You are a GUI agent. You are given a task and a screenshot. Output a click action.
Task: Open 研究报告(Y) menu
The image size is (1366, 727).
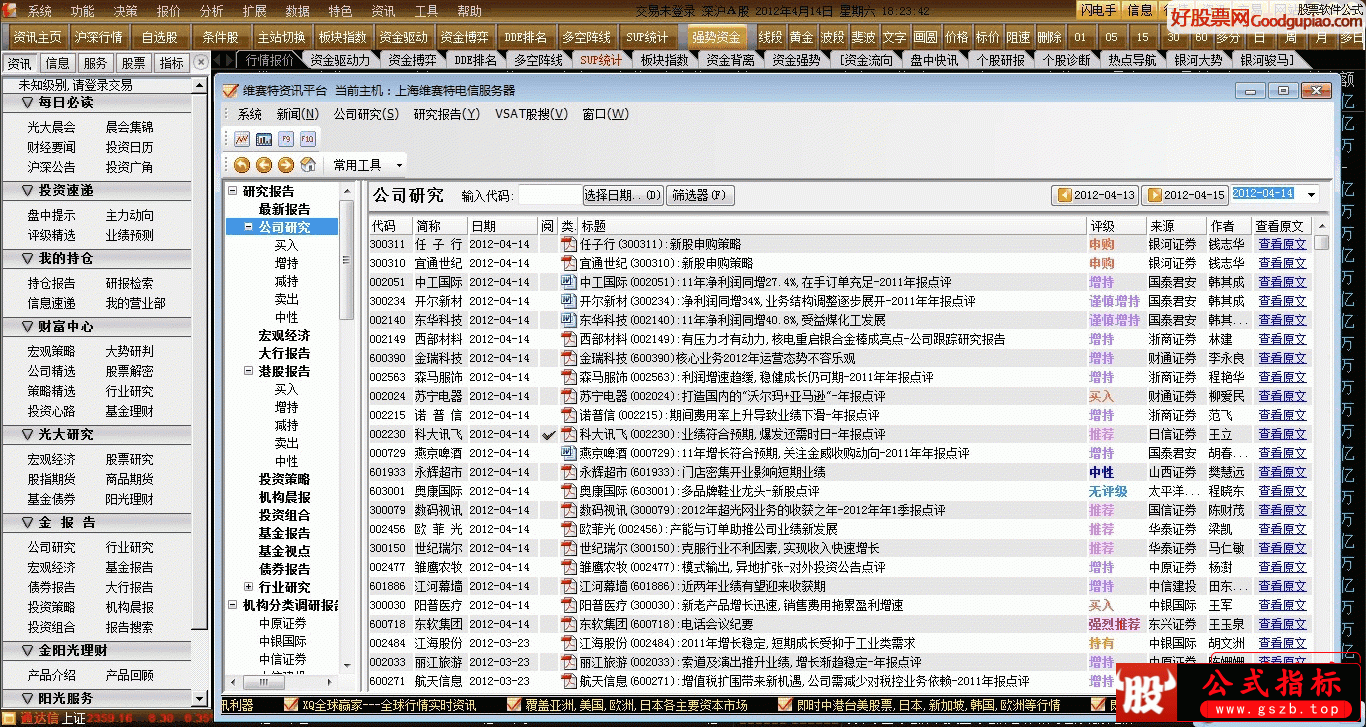coord(447,114)
